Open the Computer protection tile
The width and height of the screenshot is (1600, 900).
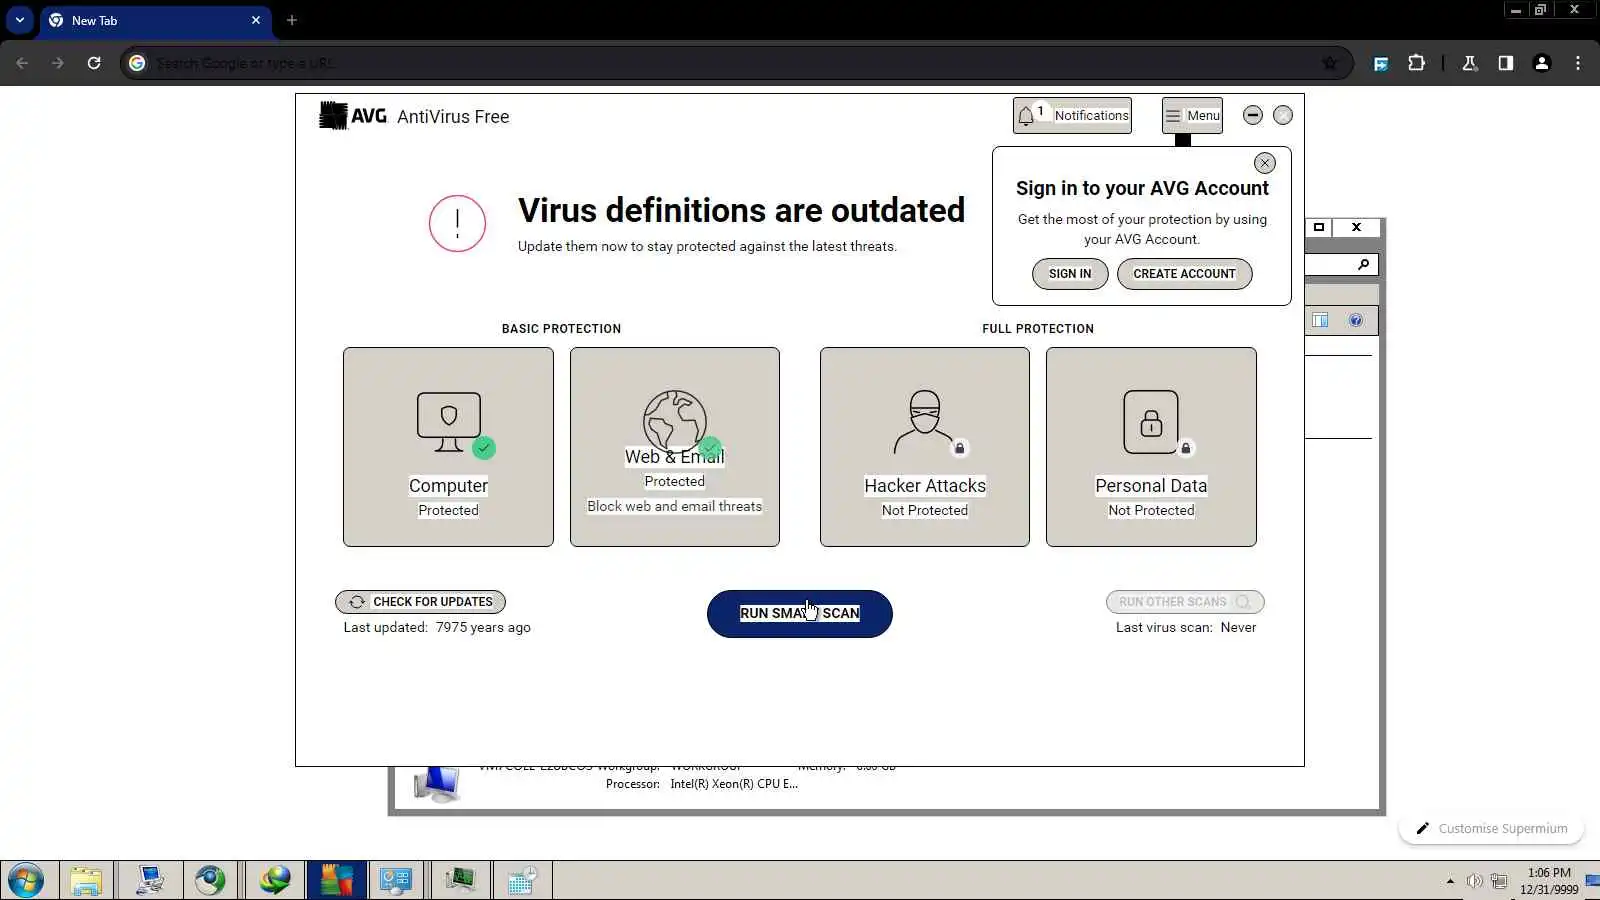click(x=448, y=447)
